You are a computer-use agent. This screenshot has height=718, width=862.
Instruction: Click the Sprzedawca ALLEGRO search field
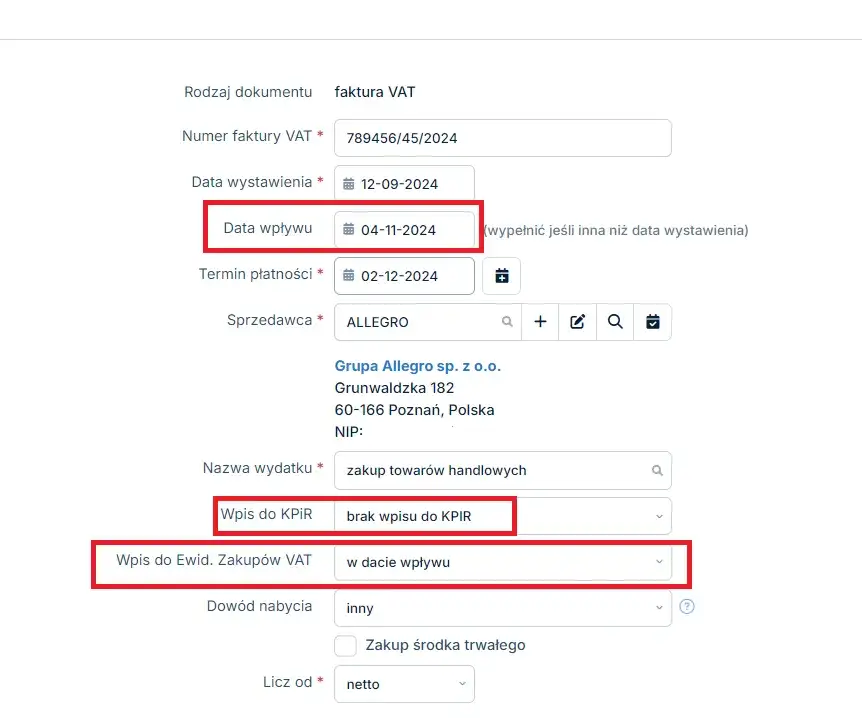420,322
